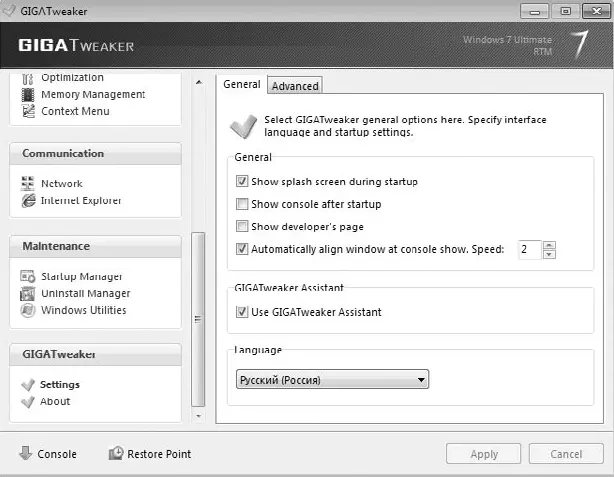The image size is (614, 477).
Task: Click the Console arrow icon
Action: pyautogui.click(x=25, y=453)
